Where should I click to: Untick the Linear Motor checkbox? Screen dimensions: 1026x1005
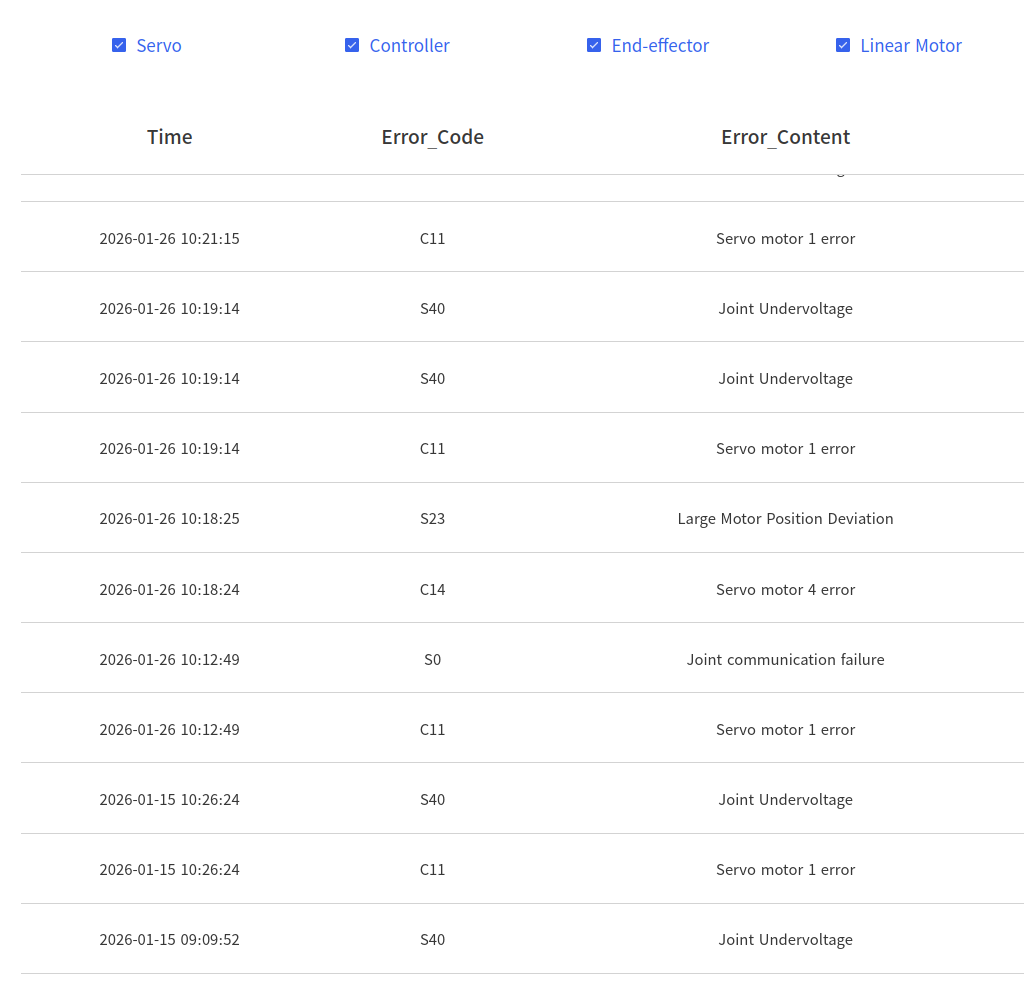tap(843, 46)
